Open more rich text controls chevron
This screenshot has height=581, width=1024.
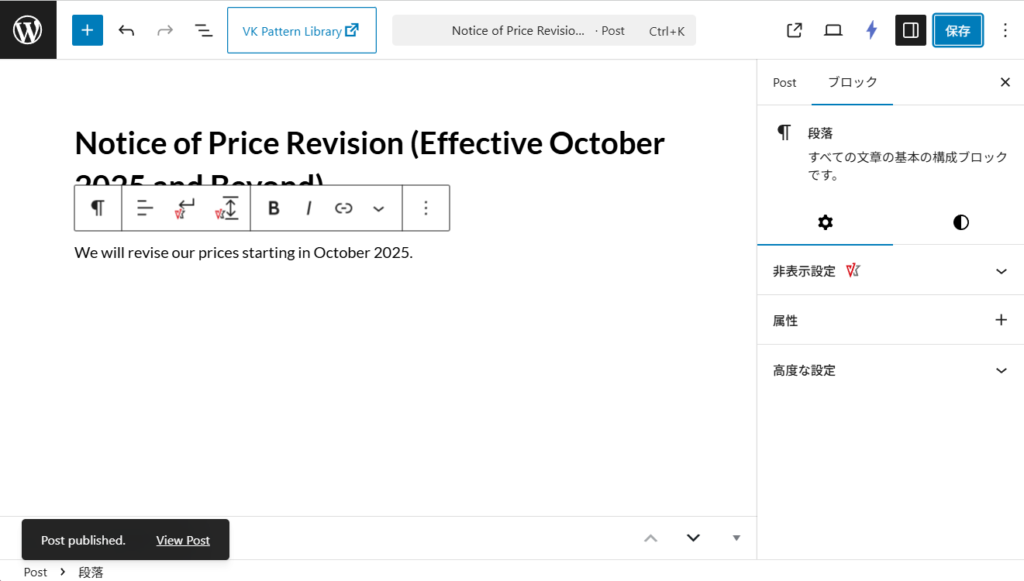[x=378, y=208]
